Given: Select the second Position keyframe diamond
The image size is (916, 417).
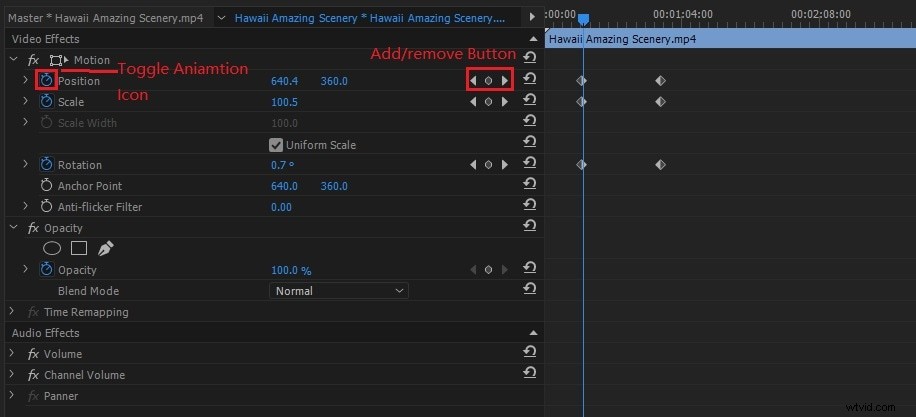Looking at the screenshot, I should (x=660, y=81).
